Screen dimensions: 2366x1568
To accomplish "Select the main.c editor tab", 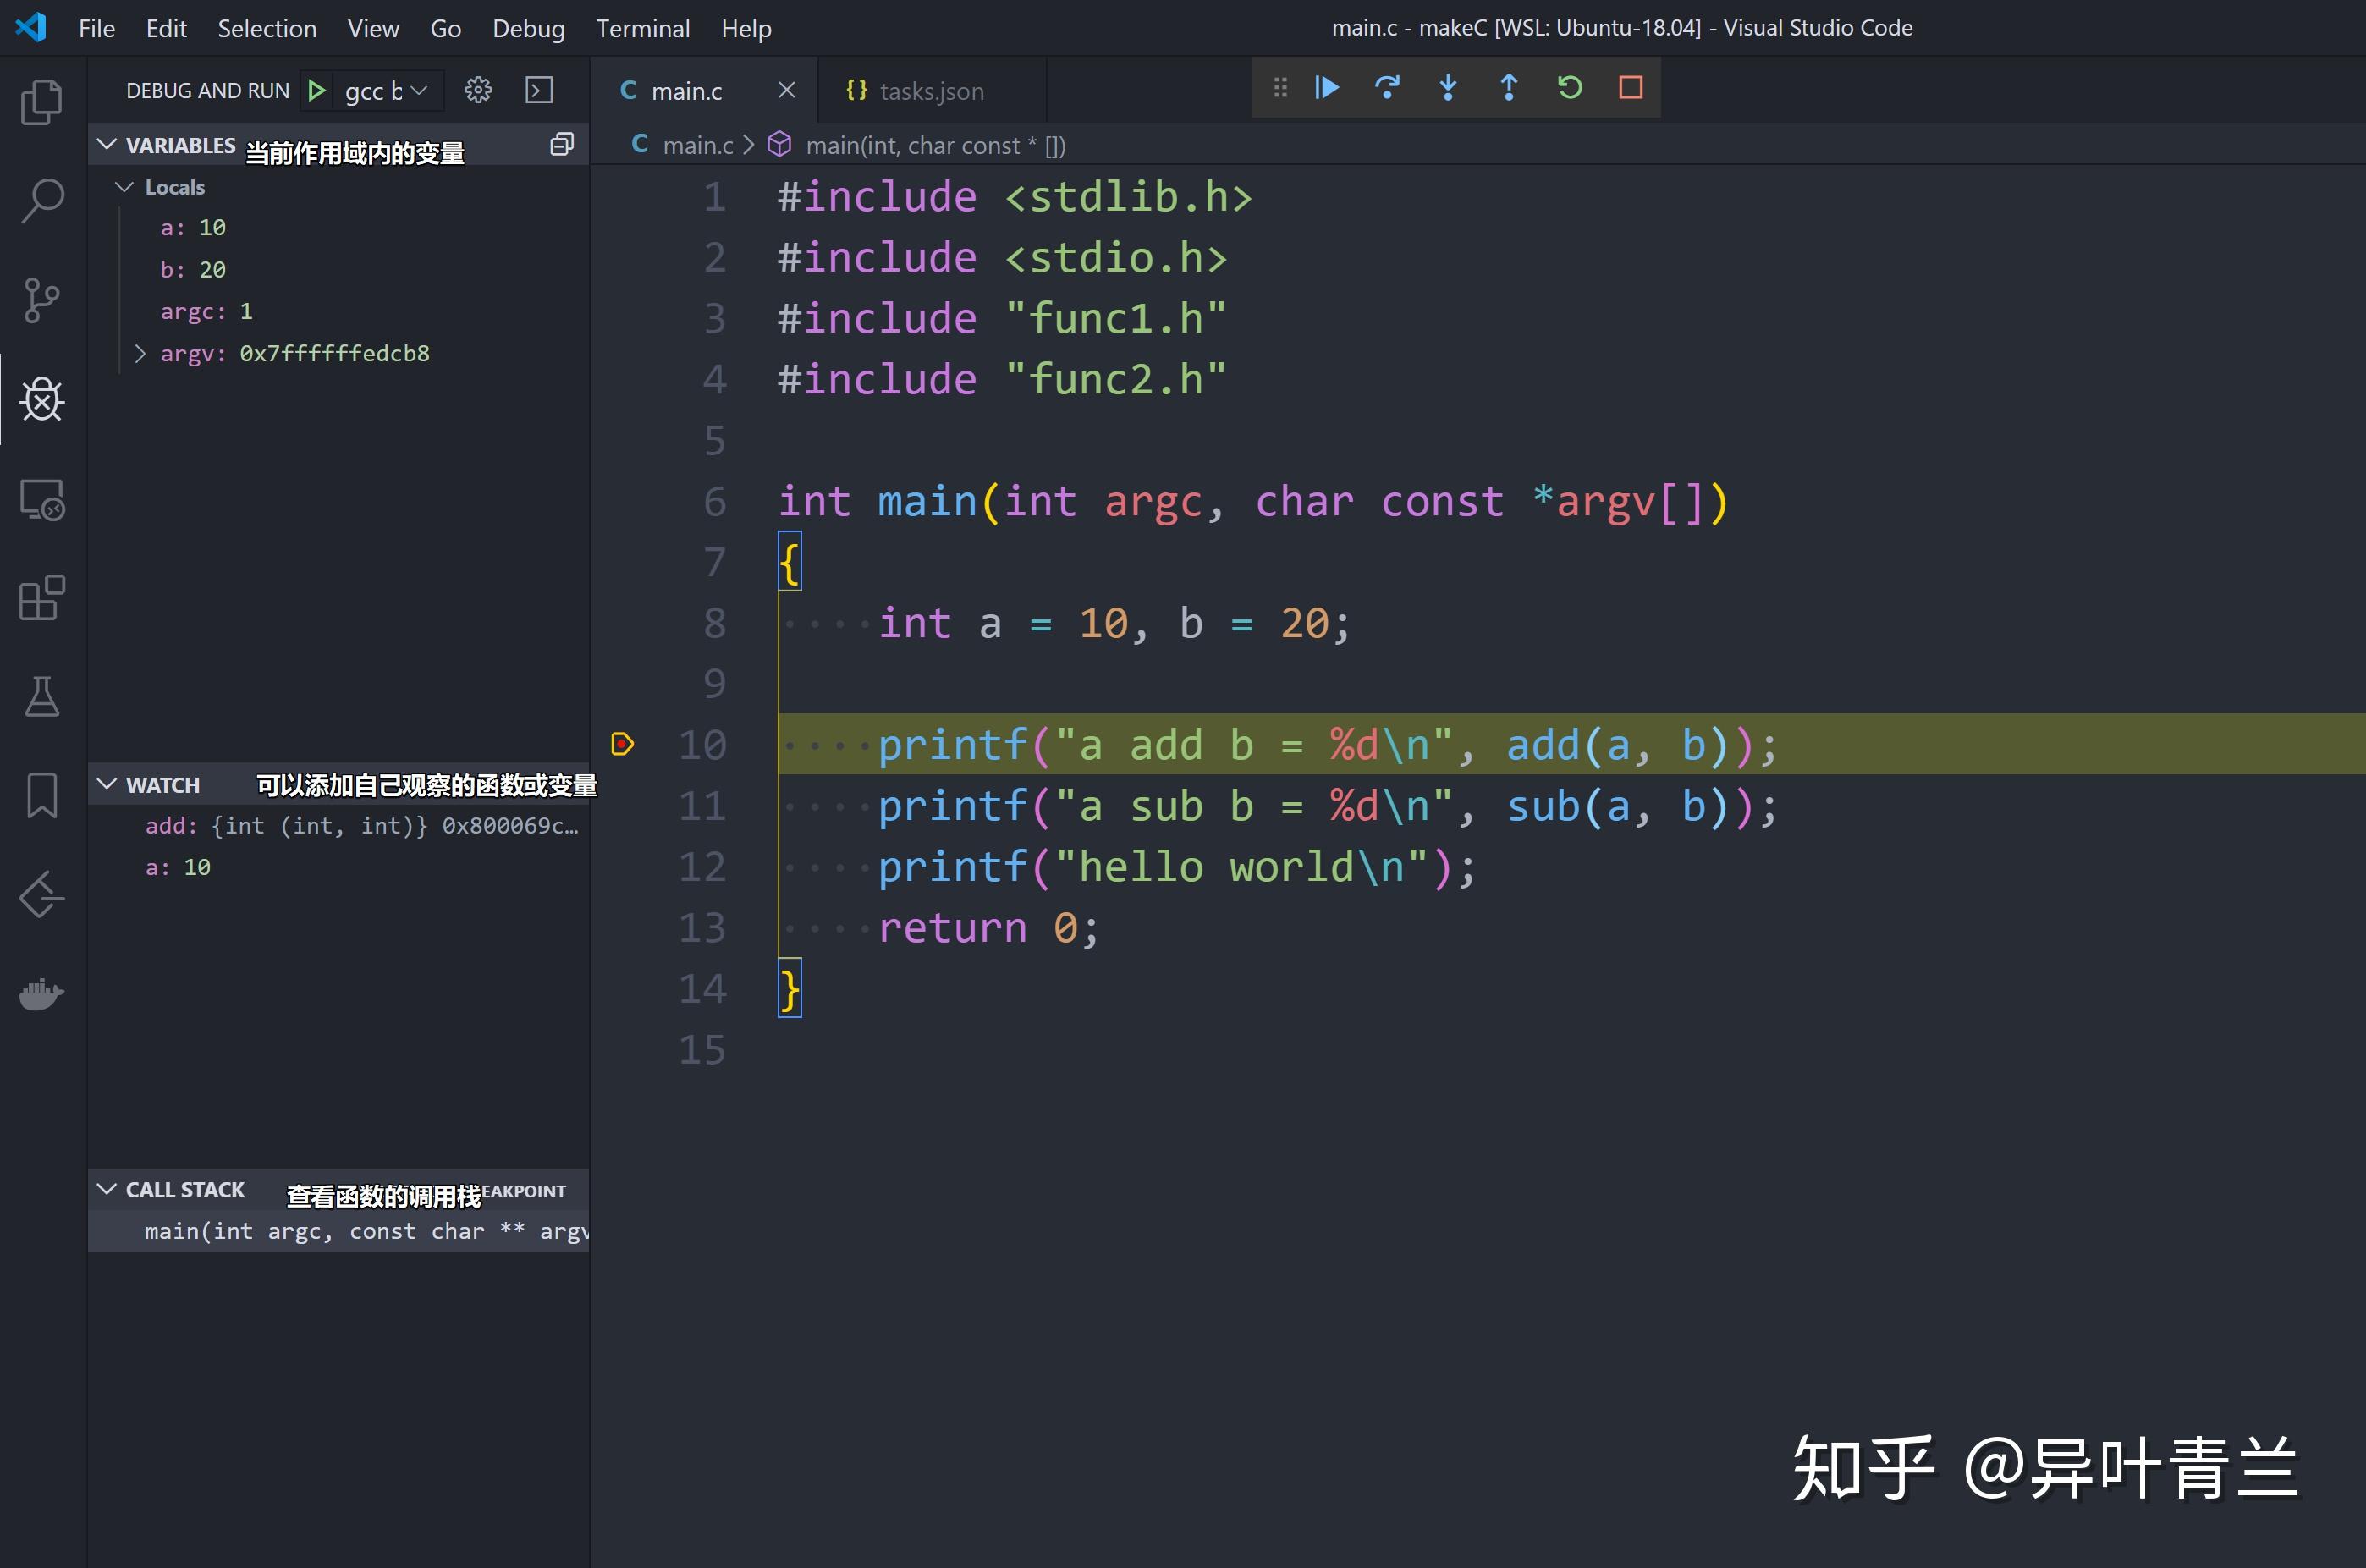I will click(x=688, y=87).
